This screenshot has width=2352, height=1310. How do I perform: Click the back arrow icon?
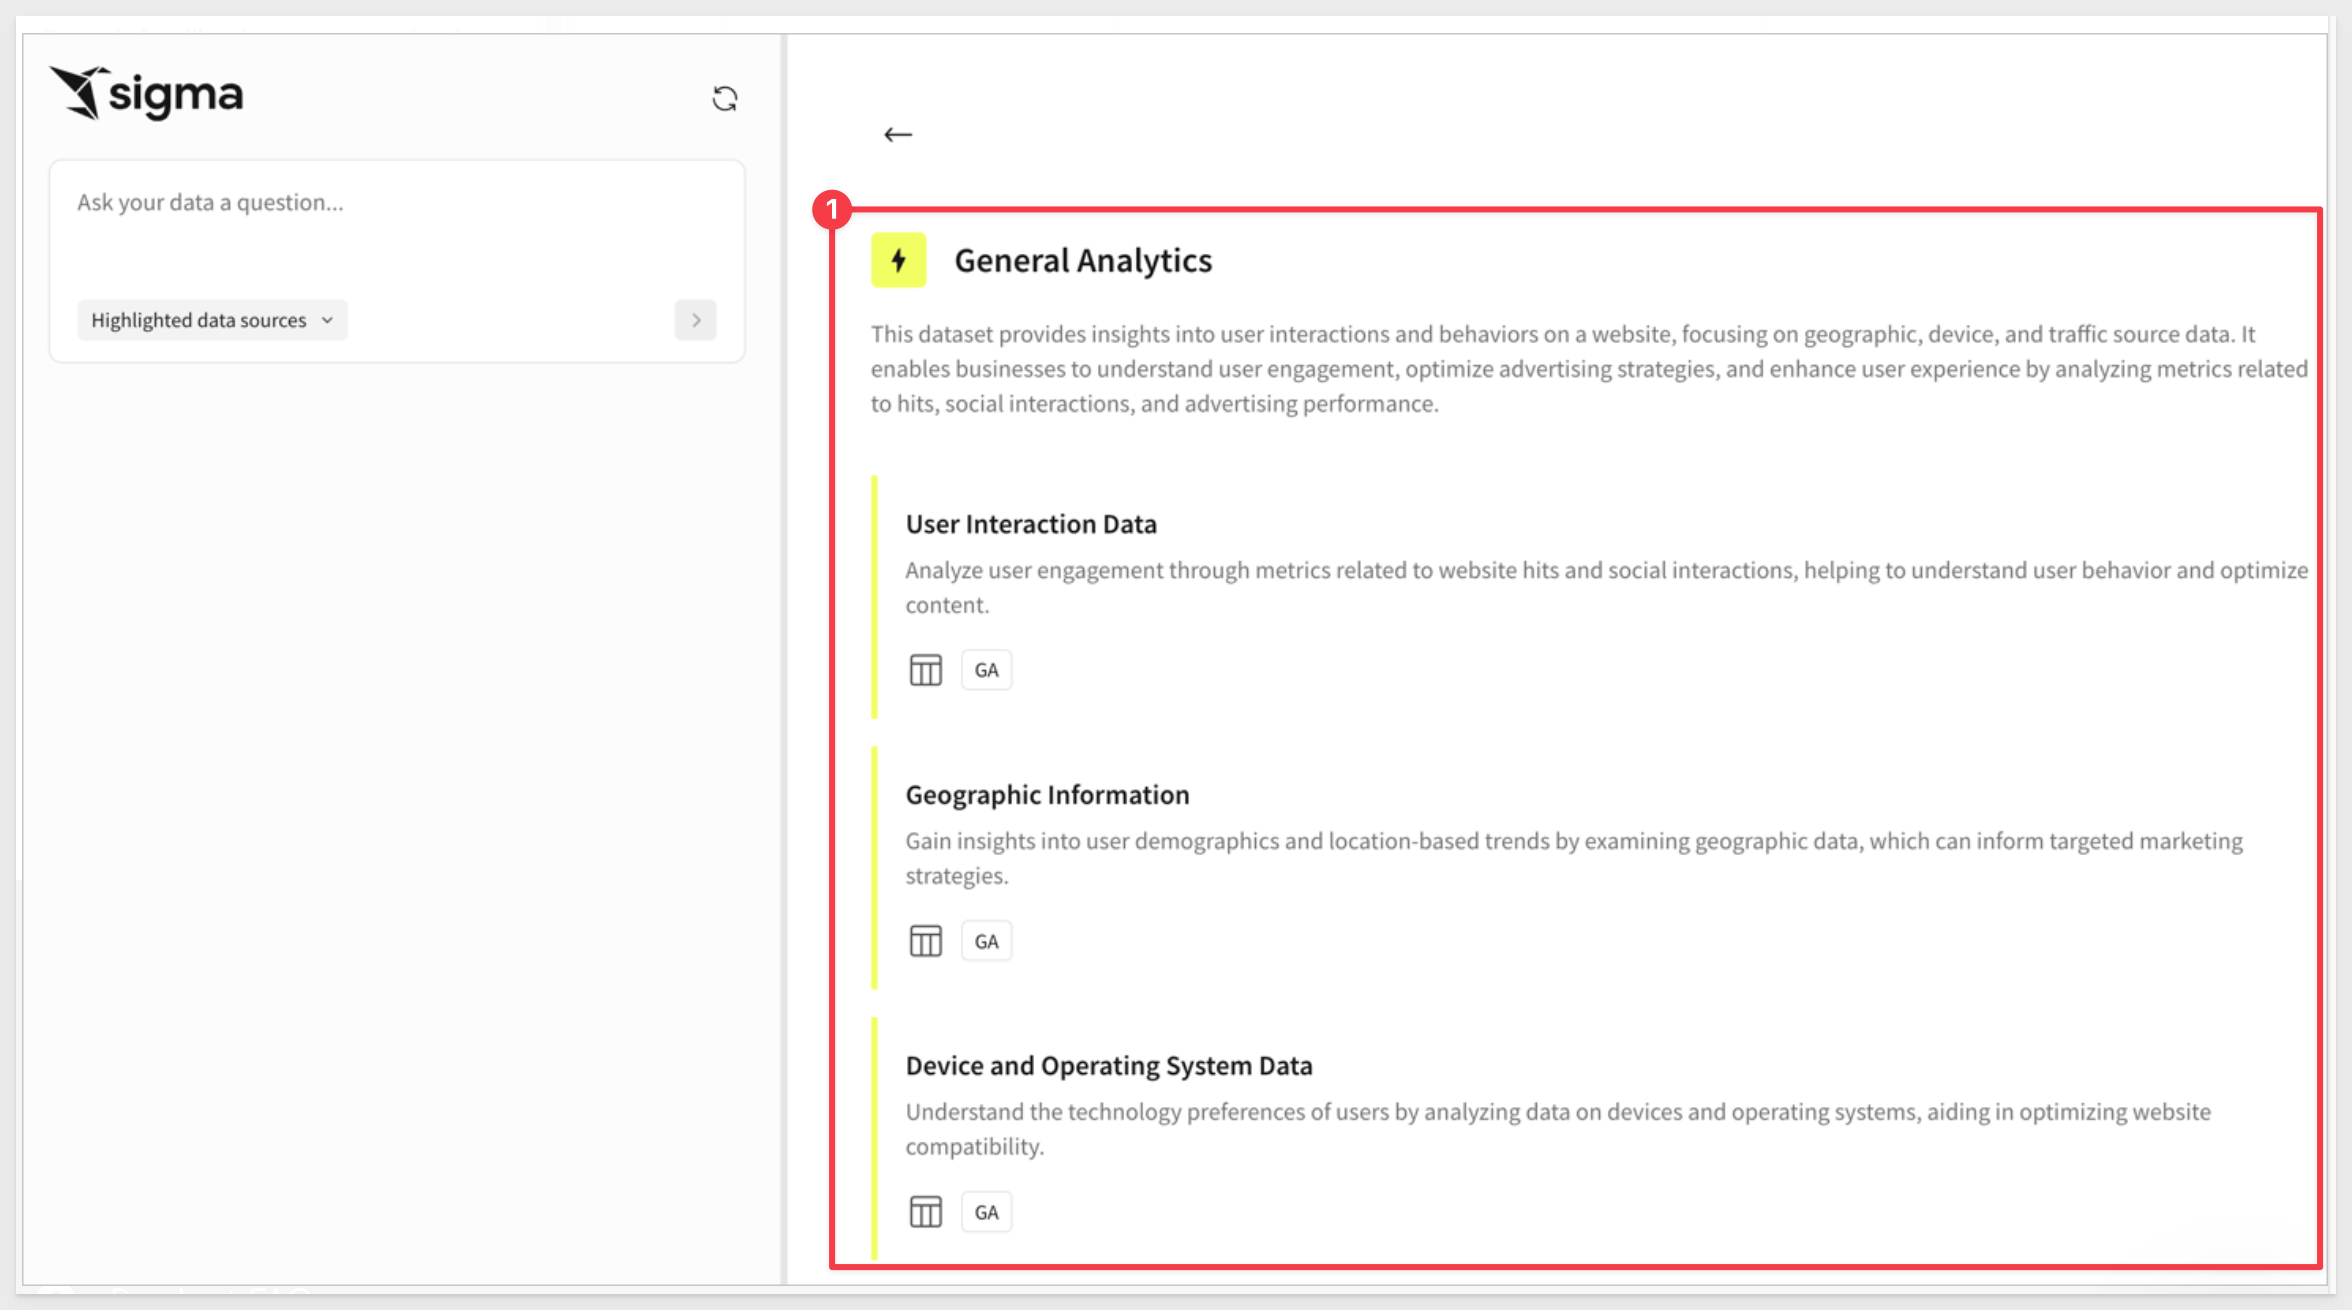(x=898, y=134)
